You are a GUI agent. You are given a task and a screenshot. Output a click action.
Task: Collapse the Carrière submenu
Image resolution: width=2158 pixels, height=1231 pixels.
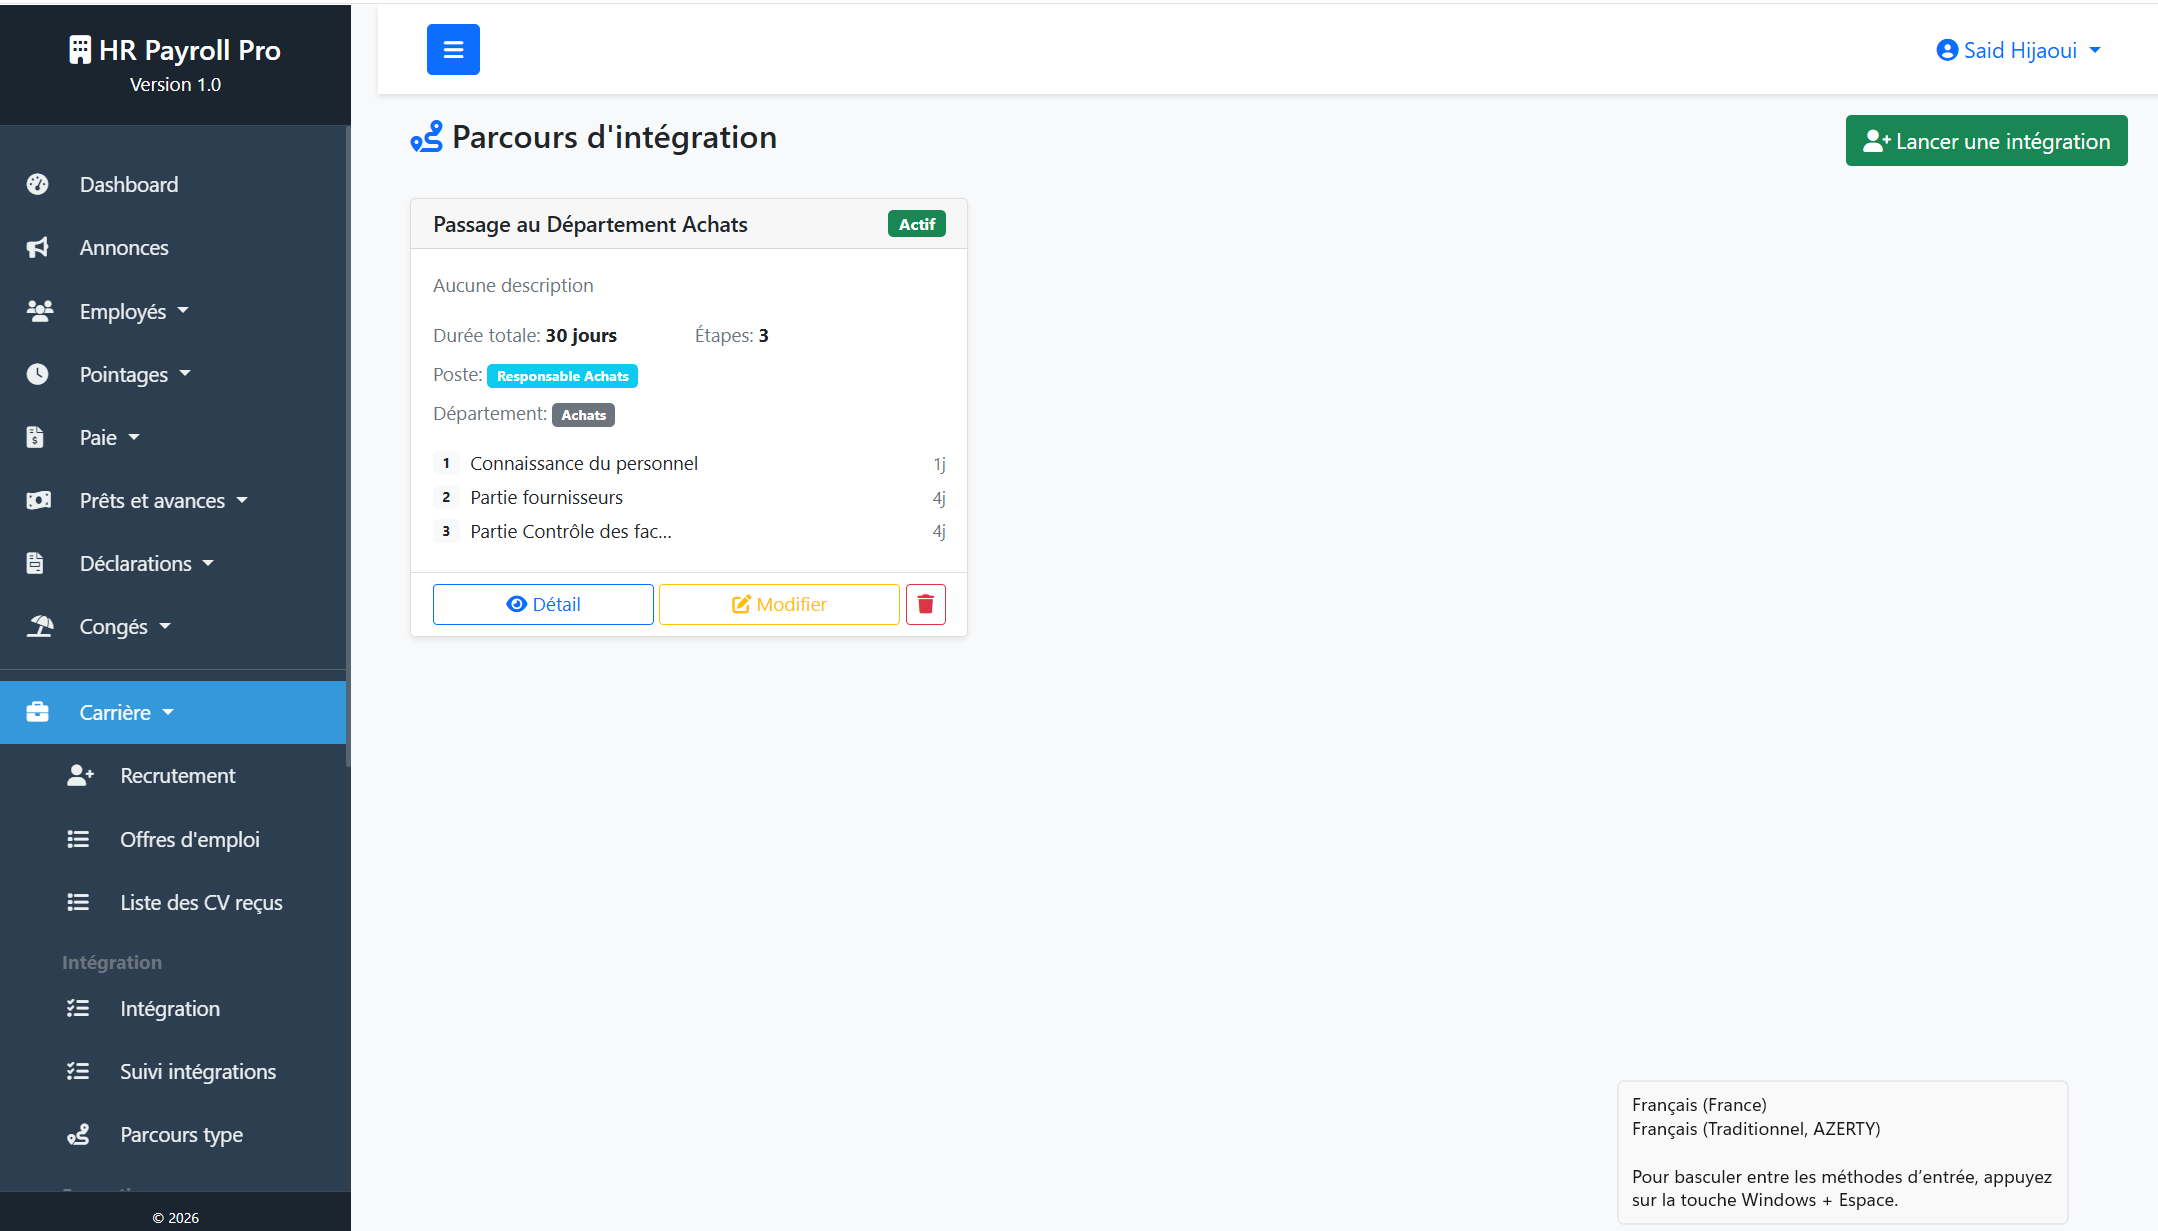click(173, 712)
